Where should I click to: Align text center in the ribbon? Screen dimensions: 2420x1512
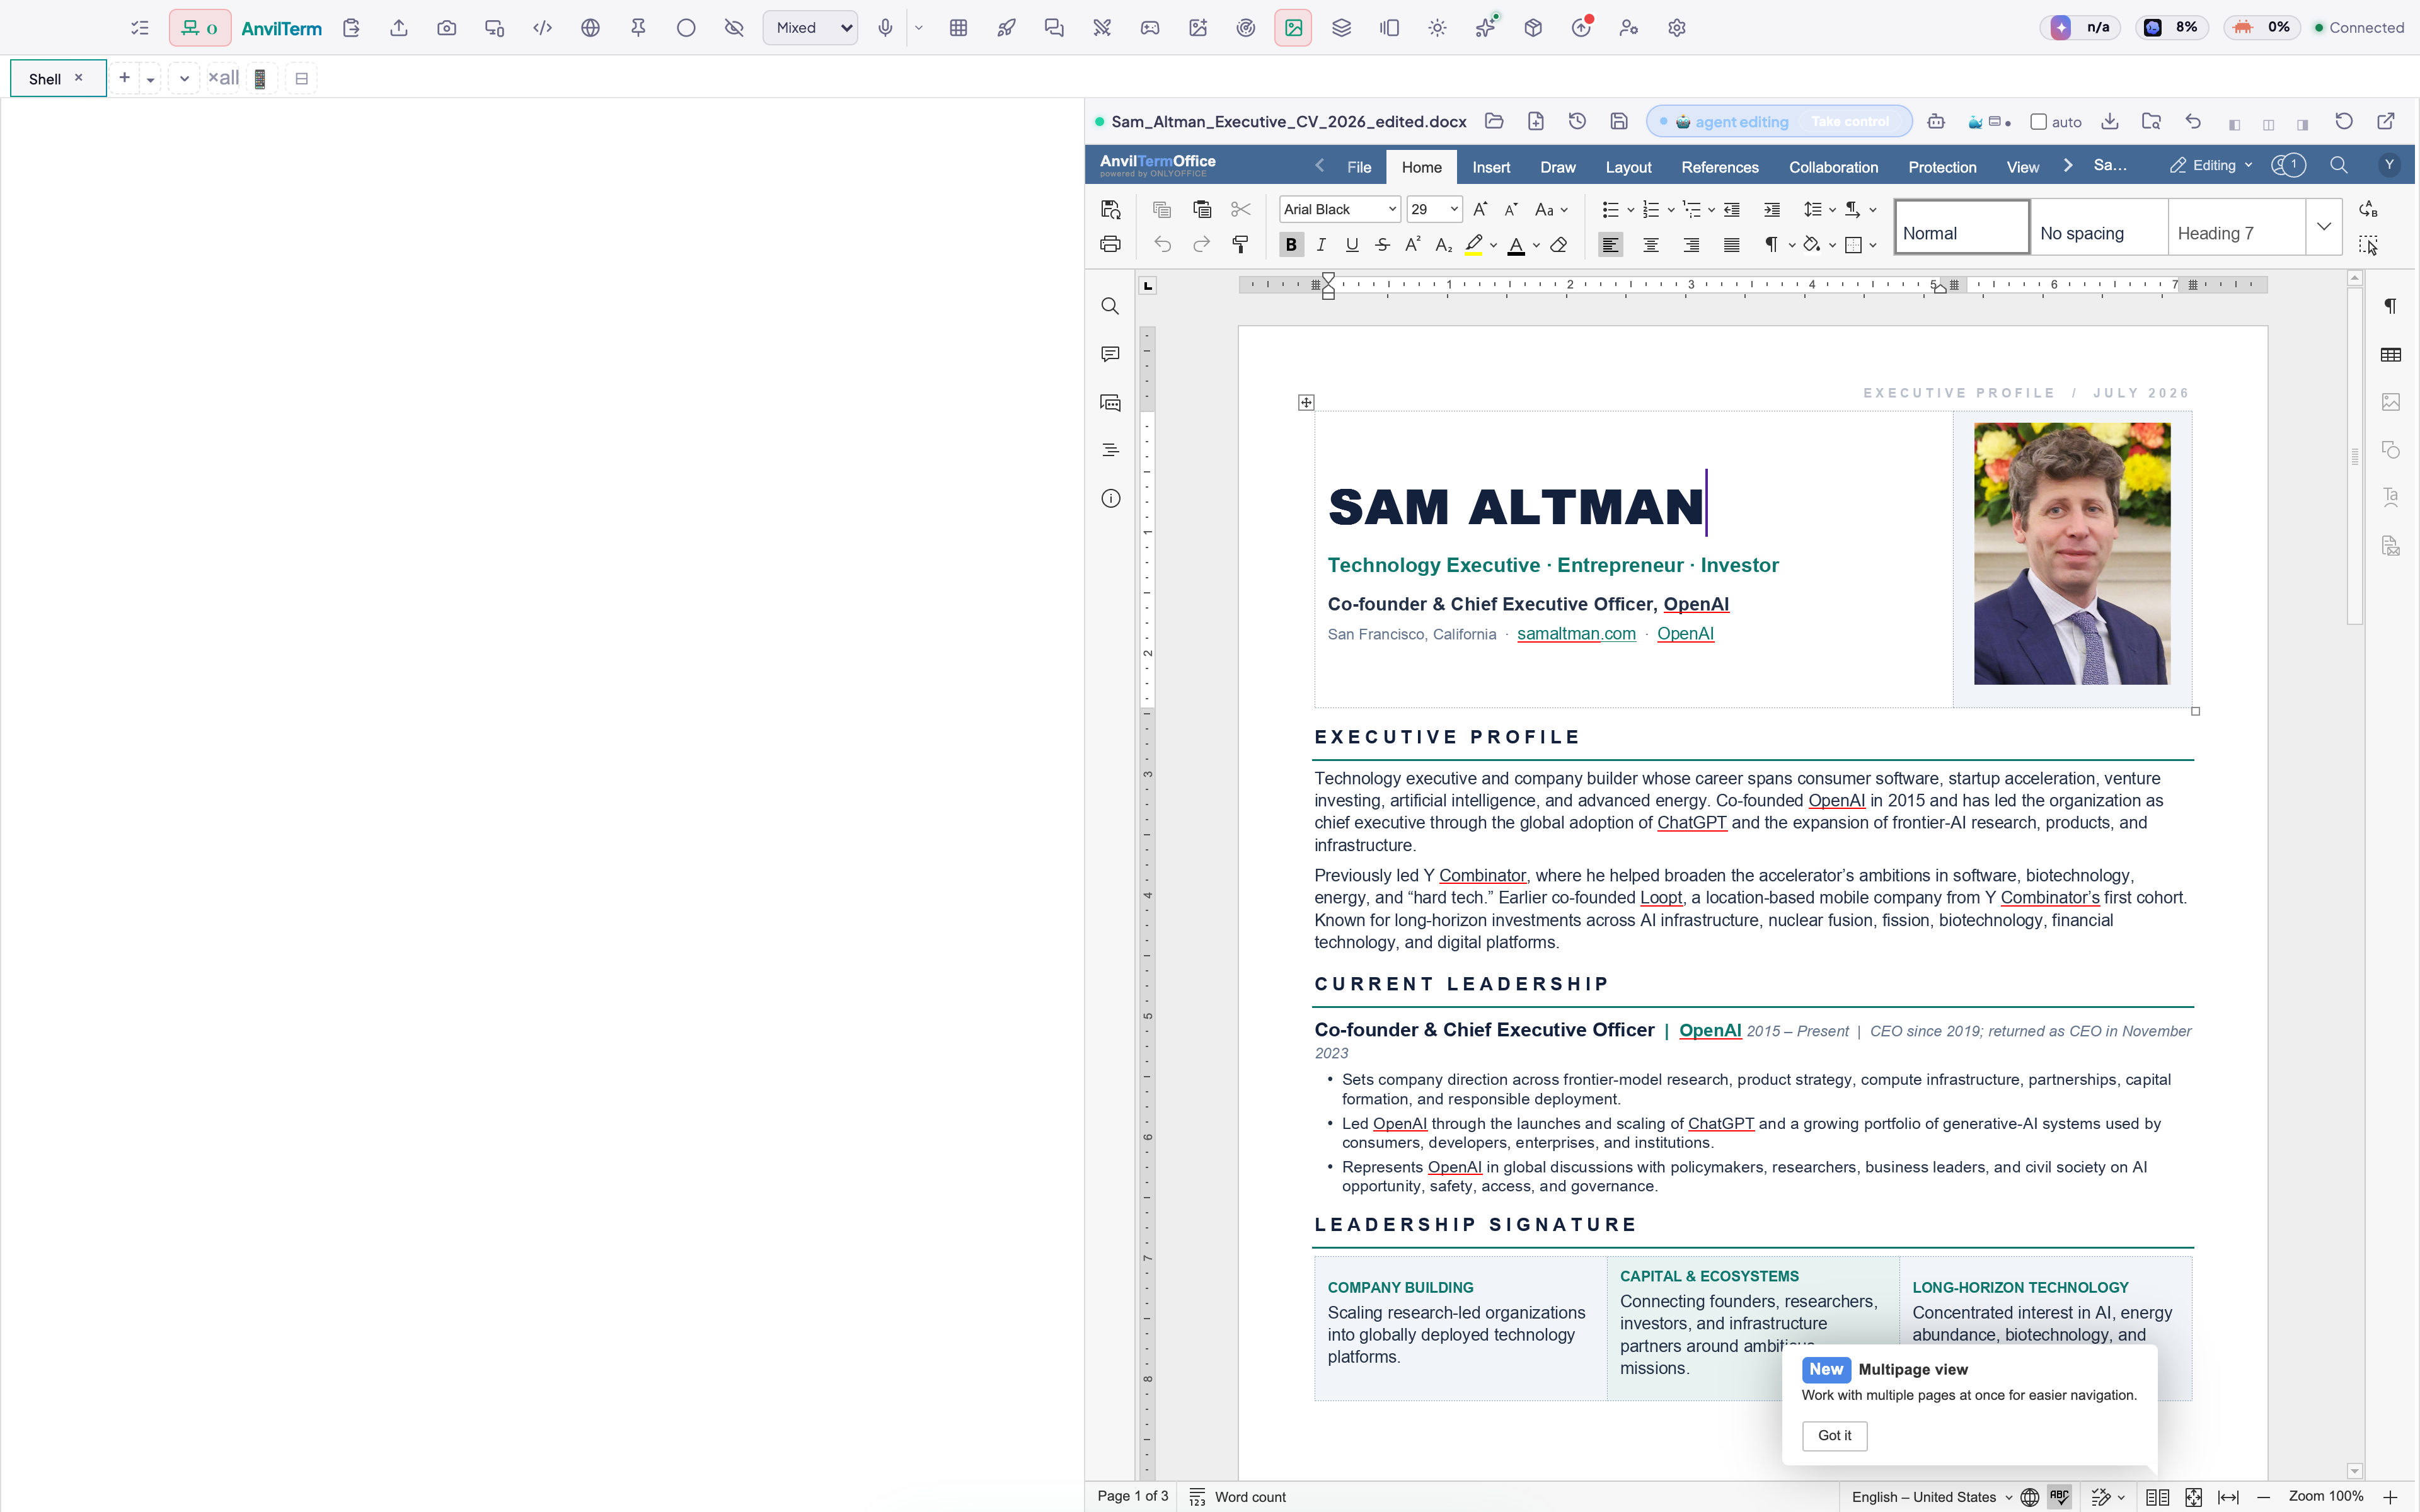(1651, 244)
